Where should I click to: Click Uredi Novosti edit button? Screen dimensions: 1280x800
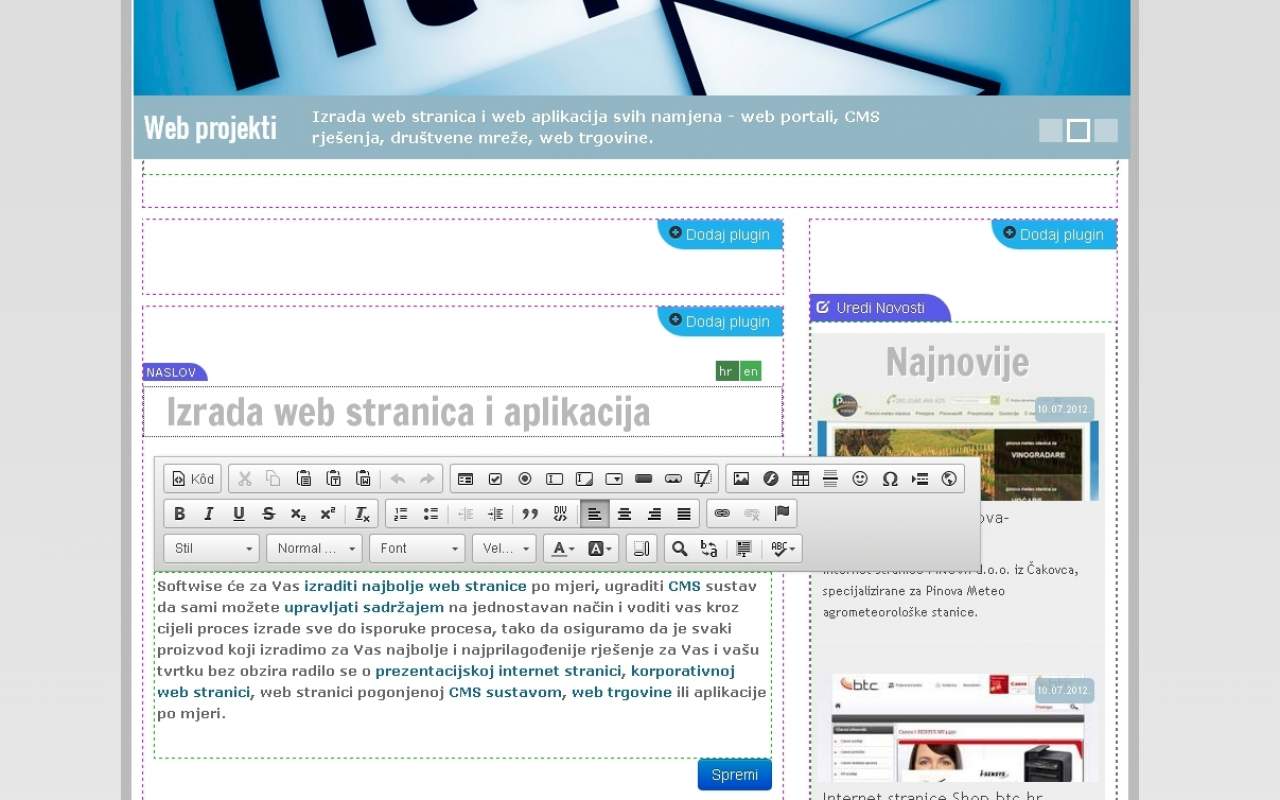(880, 308)
